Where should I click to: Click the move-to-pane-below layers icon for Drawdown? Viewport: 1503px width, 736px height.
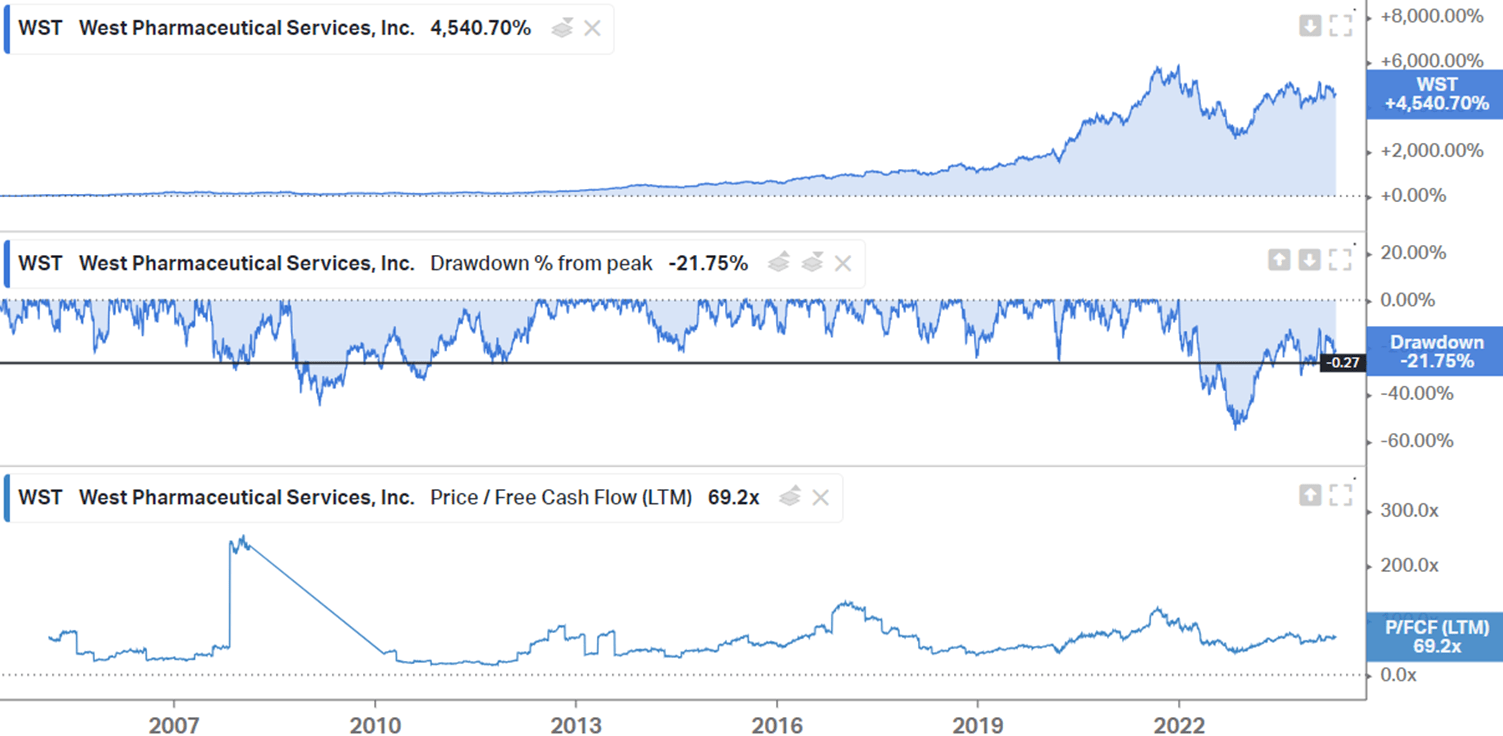(x=813, y=263)
